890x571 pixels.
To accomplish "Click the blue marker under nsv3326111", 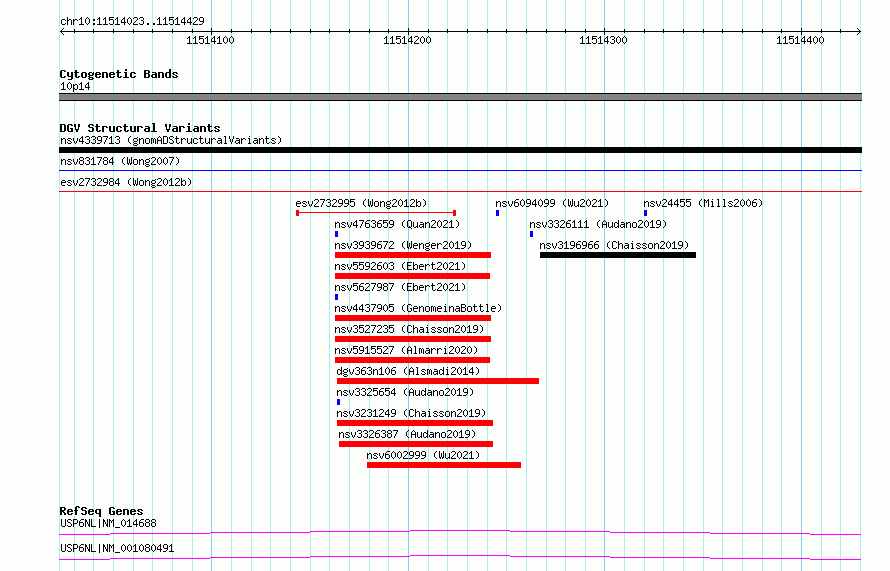I will pos(531,234).
